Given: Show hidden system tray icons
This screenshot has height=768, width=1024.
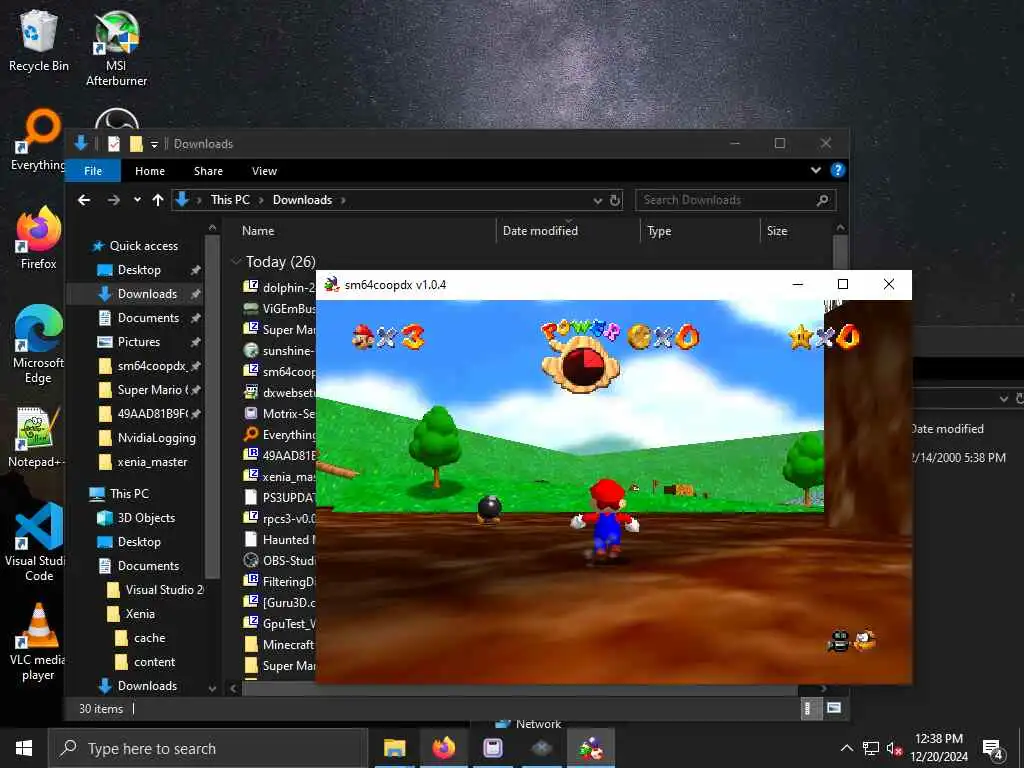Looking at the screenshot, I should click(846, 748).
